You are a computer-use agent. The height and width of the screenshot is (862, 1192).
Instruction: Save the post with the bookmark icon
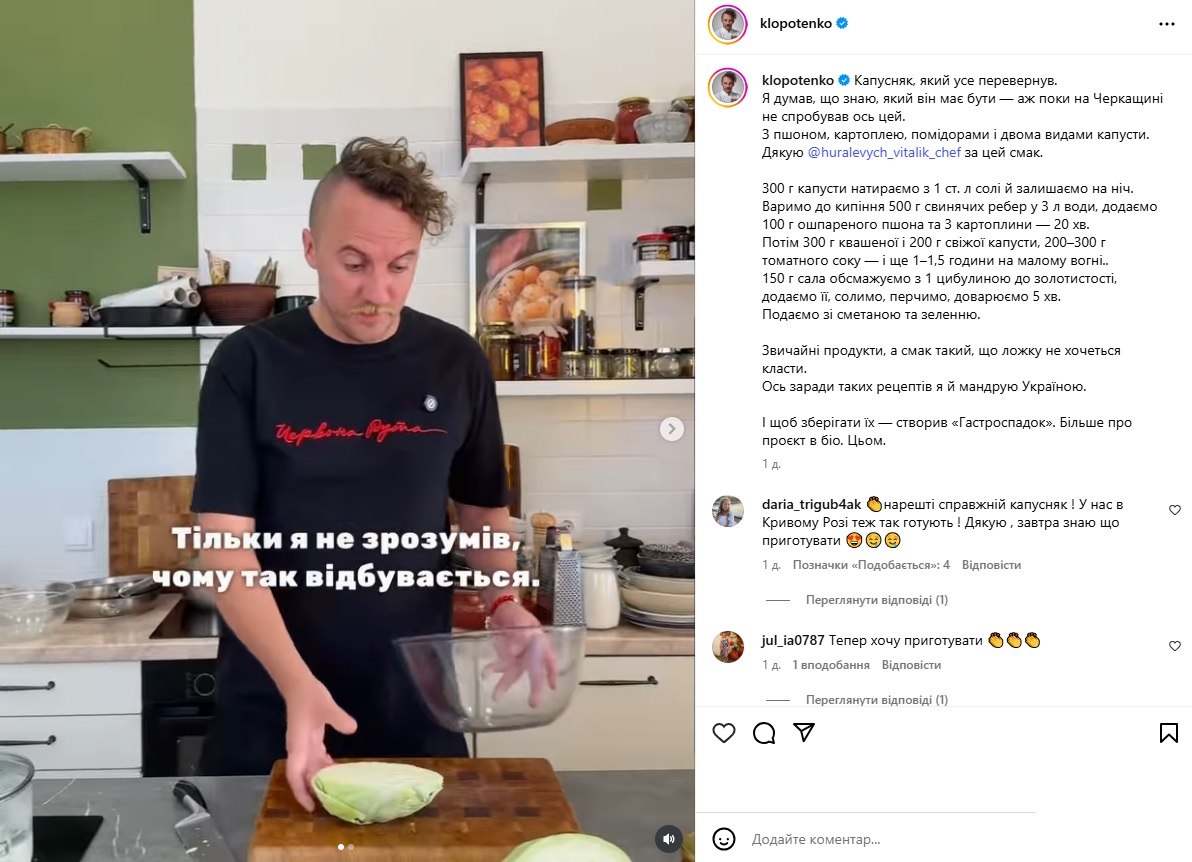(x=1168, y=733)
